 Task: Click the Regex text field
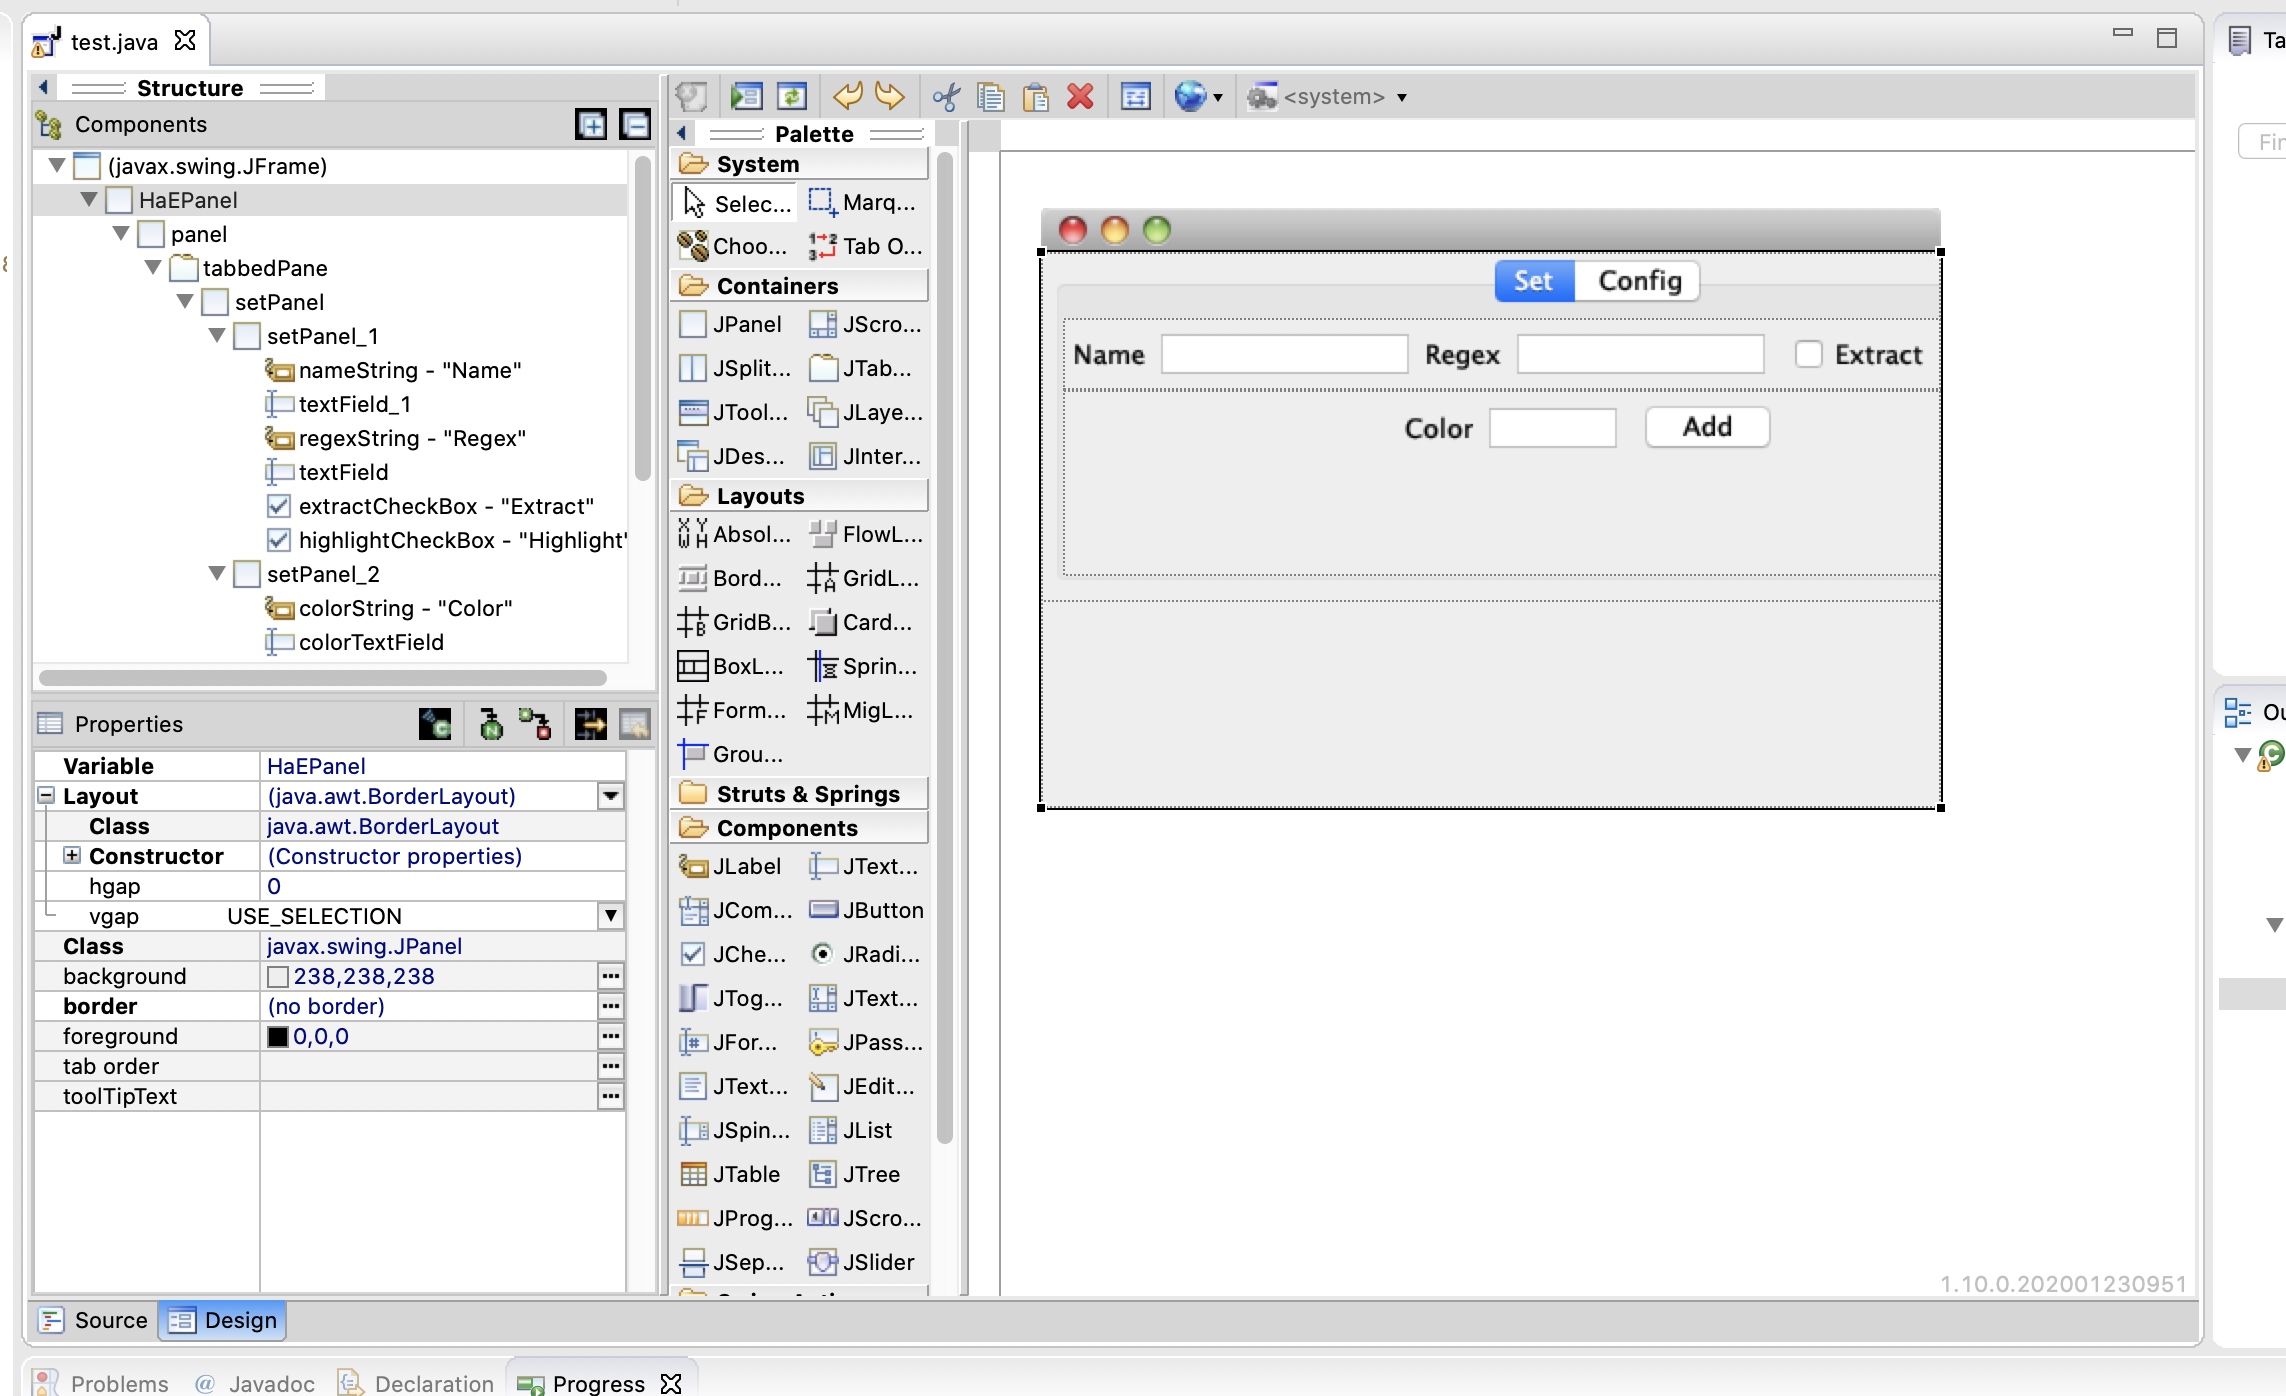pos(1640,355)
